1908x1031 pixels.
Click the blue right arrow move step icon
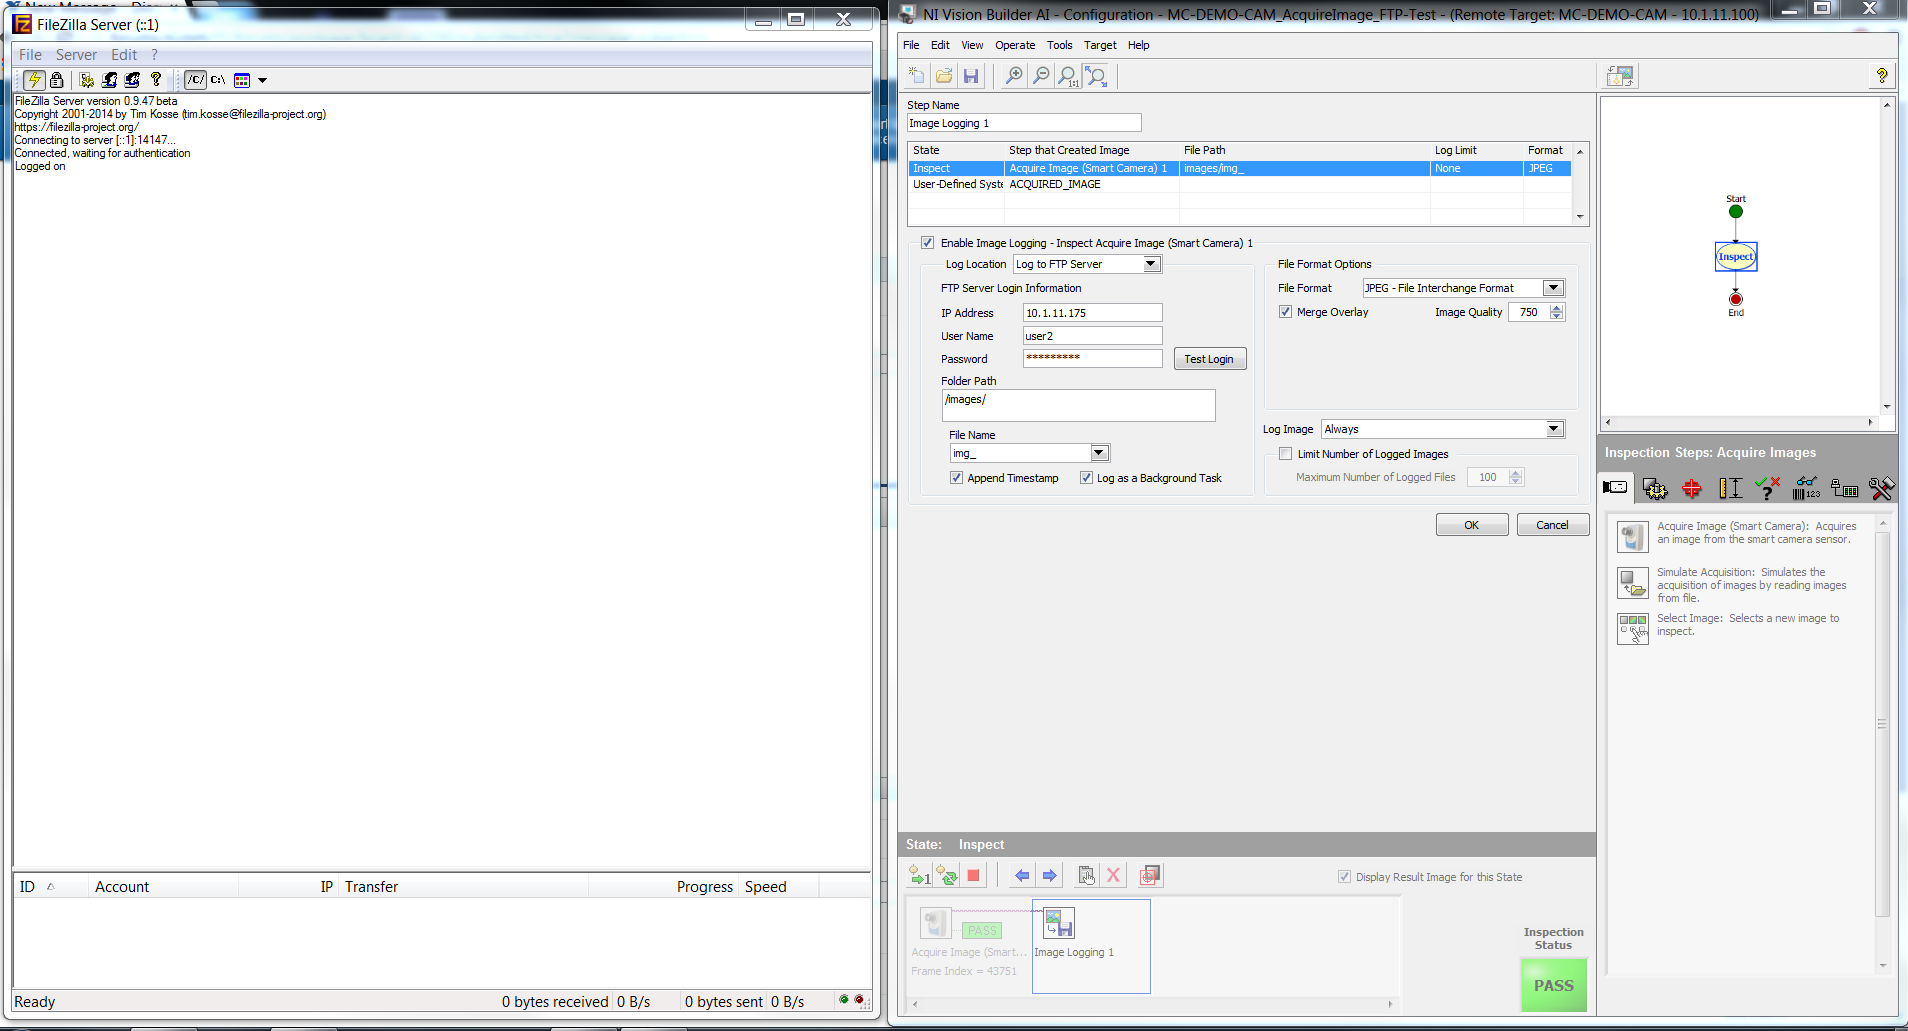1049,876
